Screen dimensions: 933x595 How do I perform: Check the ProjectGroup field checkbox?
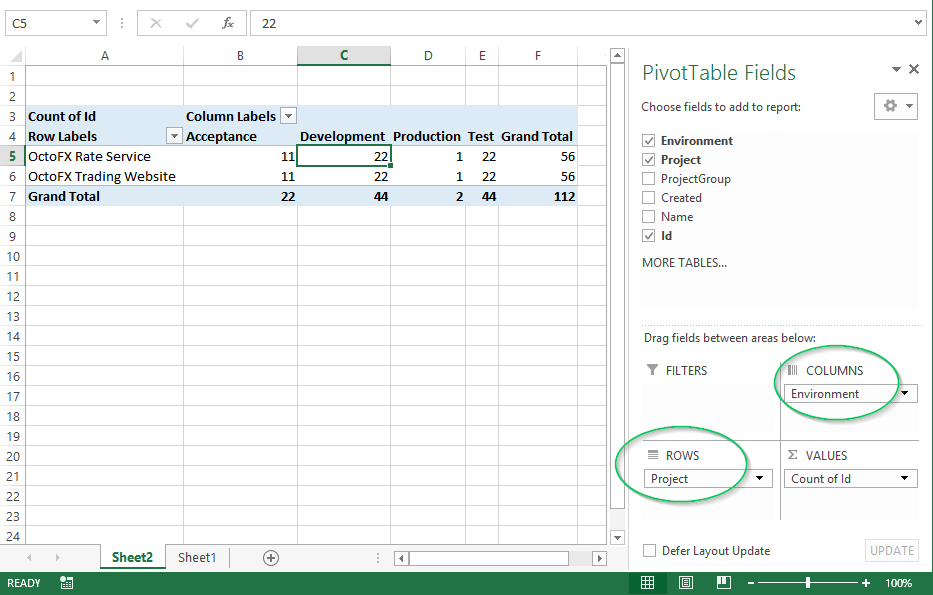649,179
